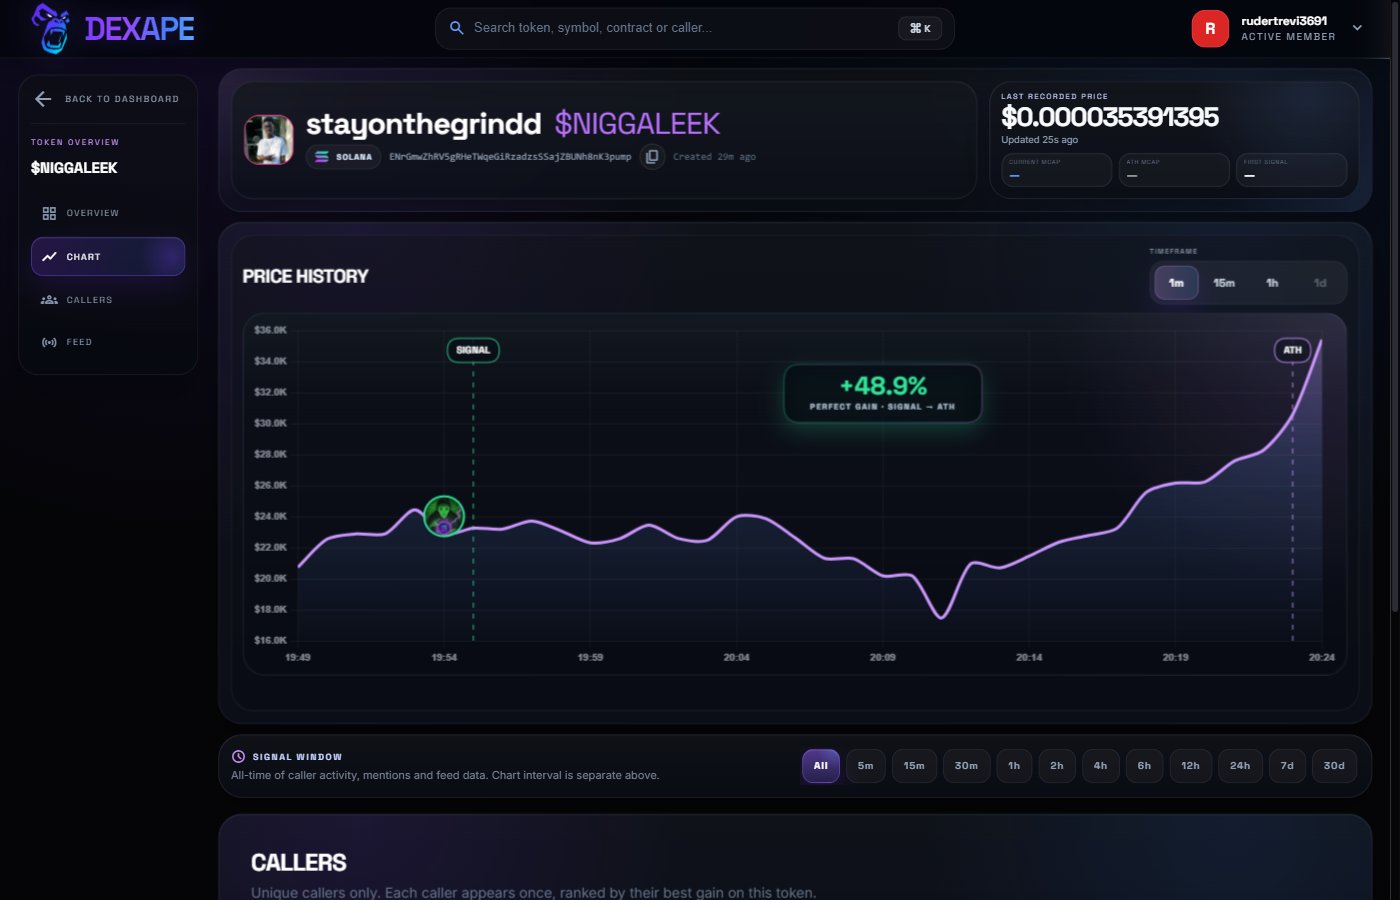Viewport: 1400px width, 900px height.
Task: Click the search magnifier icon
Action: pos(456,28)
